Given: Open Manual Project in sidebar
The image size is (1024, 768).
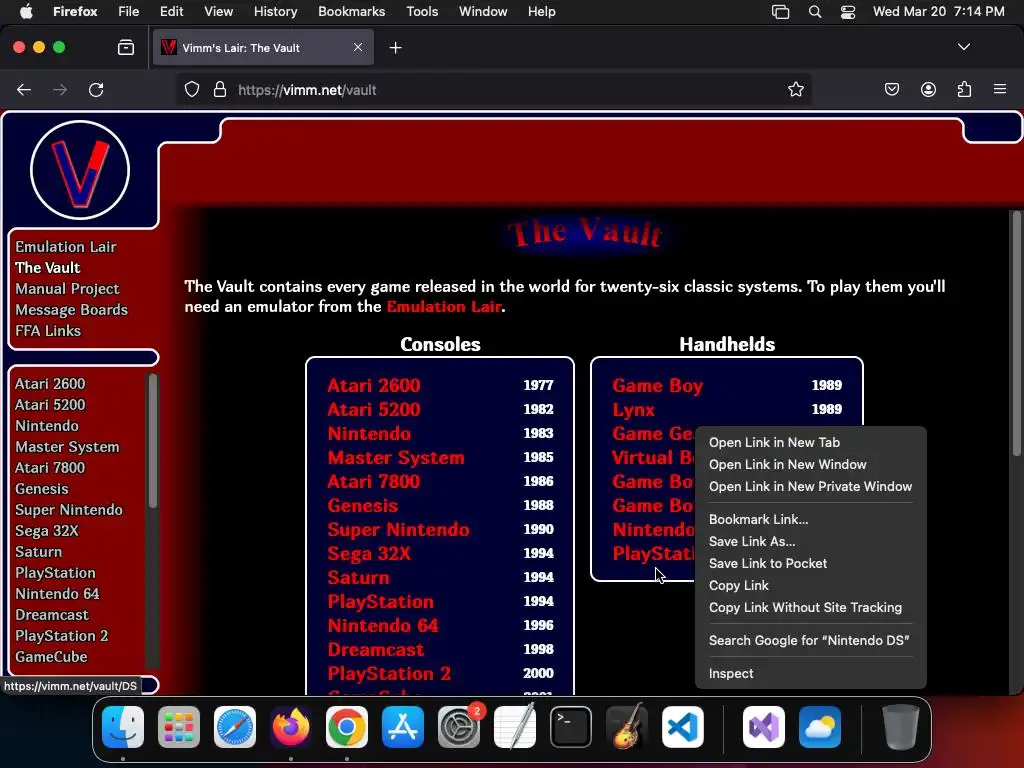Looking at the screenshot, I should click(x=67, y=289).
